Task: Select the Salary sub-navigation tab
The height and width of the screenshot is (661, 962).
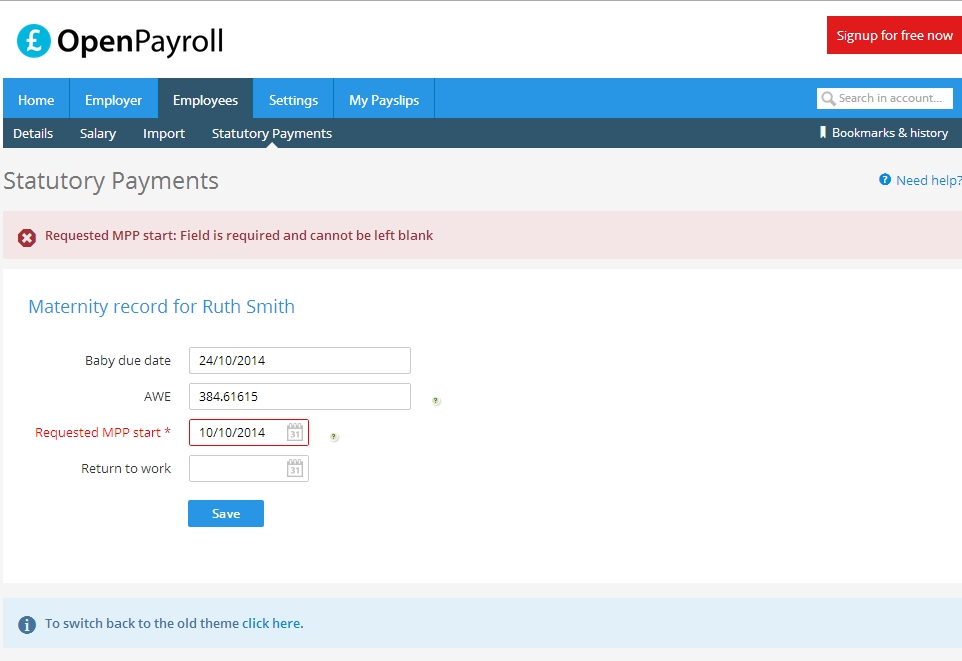Action: pyautogui.click(x=97, y=132)
